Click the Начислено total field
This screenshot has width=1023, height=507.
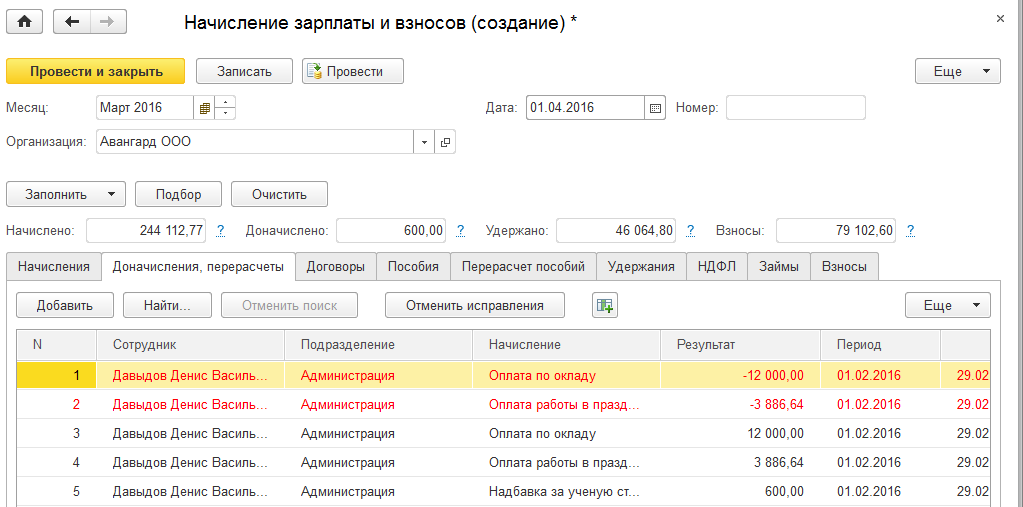[x=146, y=230]
